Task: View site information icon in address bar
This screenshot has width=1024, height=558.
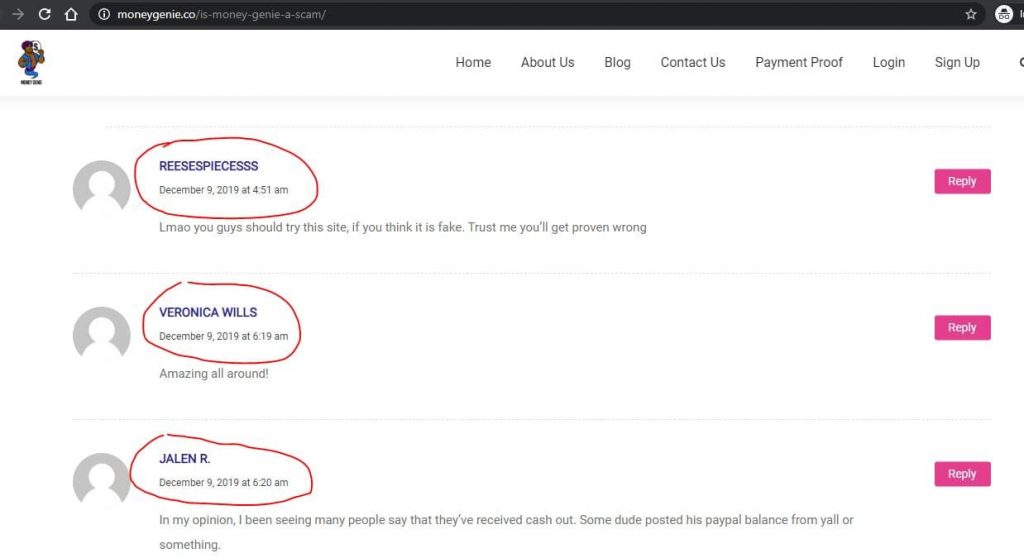Action: pyautogui.click(x=104, y=14)
